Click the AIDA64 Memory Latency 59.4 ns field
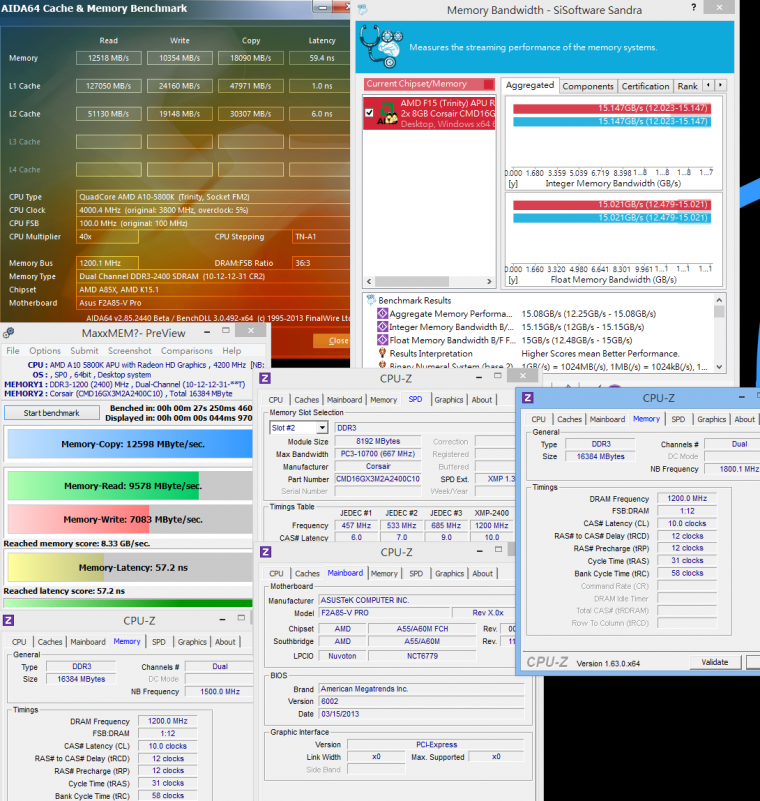This screenshot has height=801, width=760. 321,58
